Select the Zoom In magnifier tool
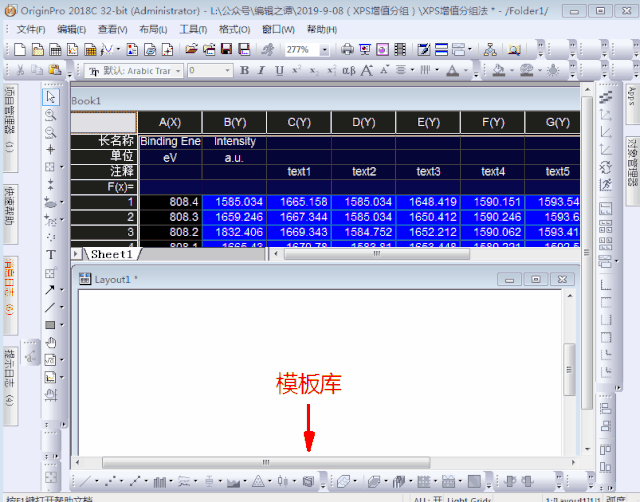Viewport: 640px width, 502px height. point(51,116)
